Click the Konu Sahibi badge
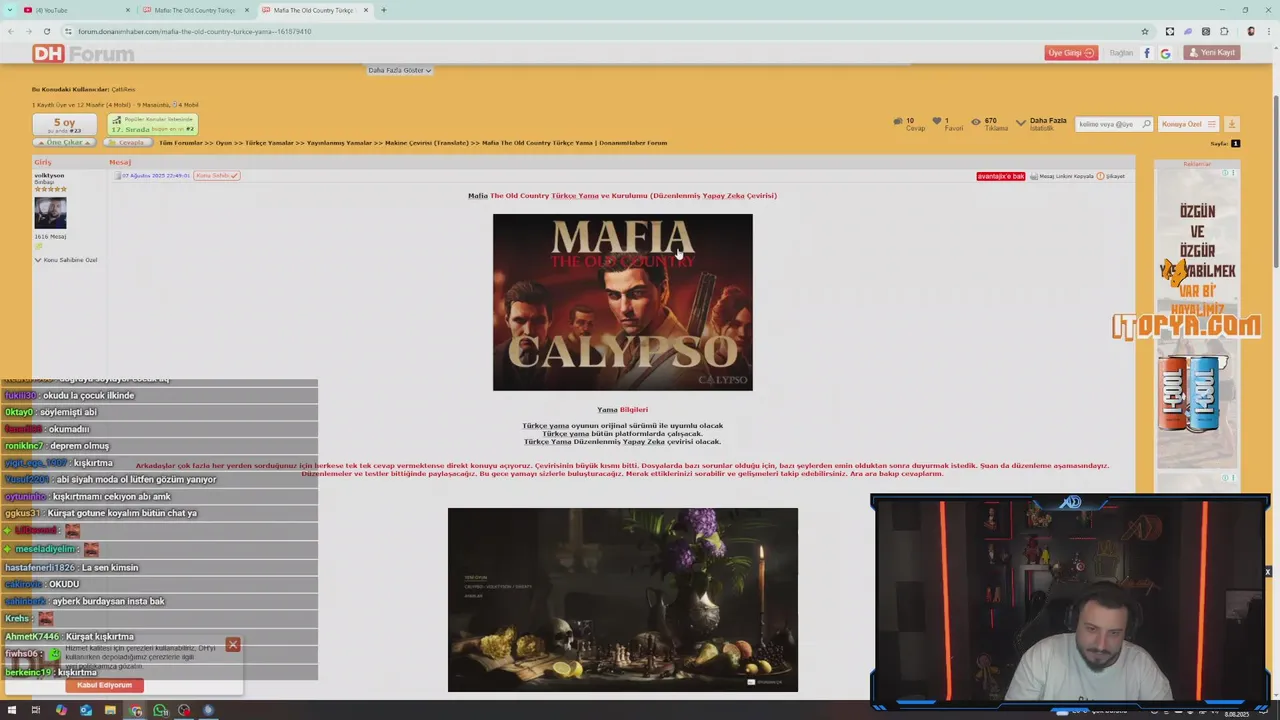 pyautogui.click(x=217, y=176)
